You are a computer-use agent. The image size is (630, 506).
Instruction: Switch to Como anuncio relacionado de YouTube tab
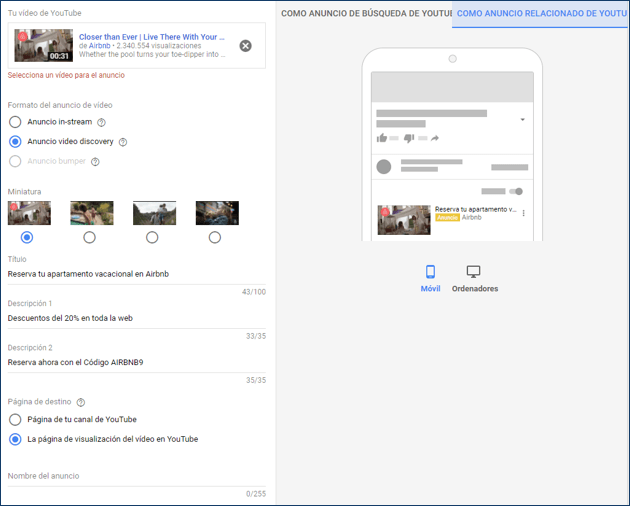[541, 13]
